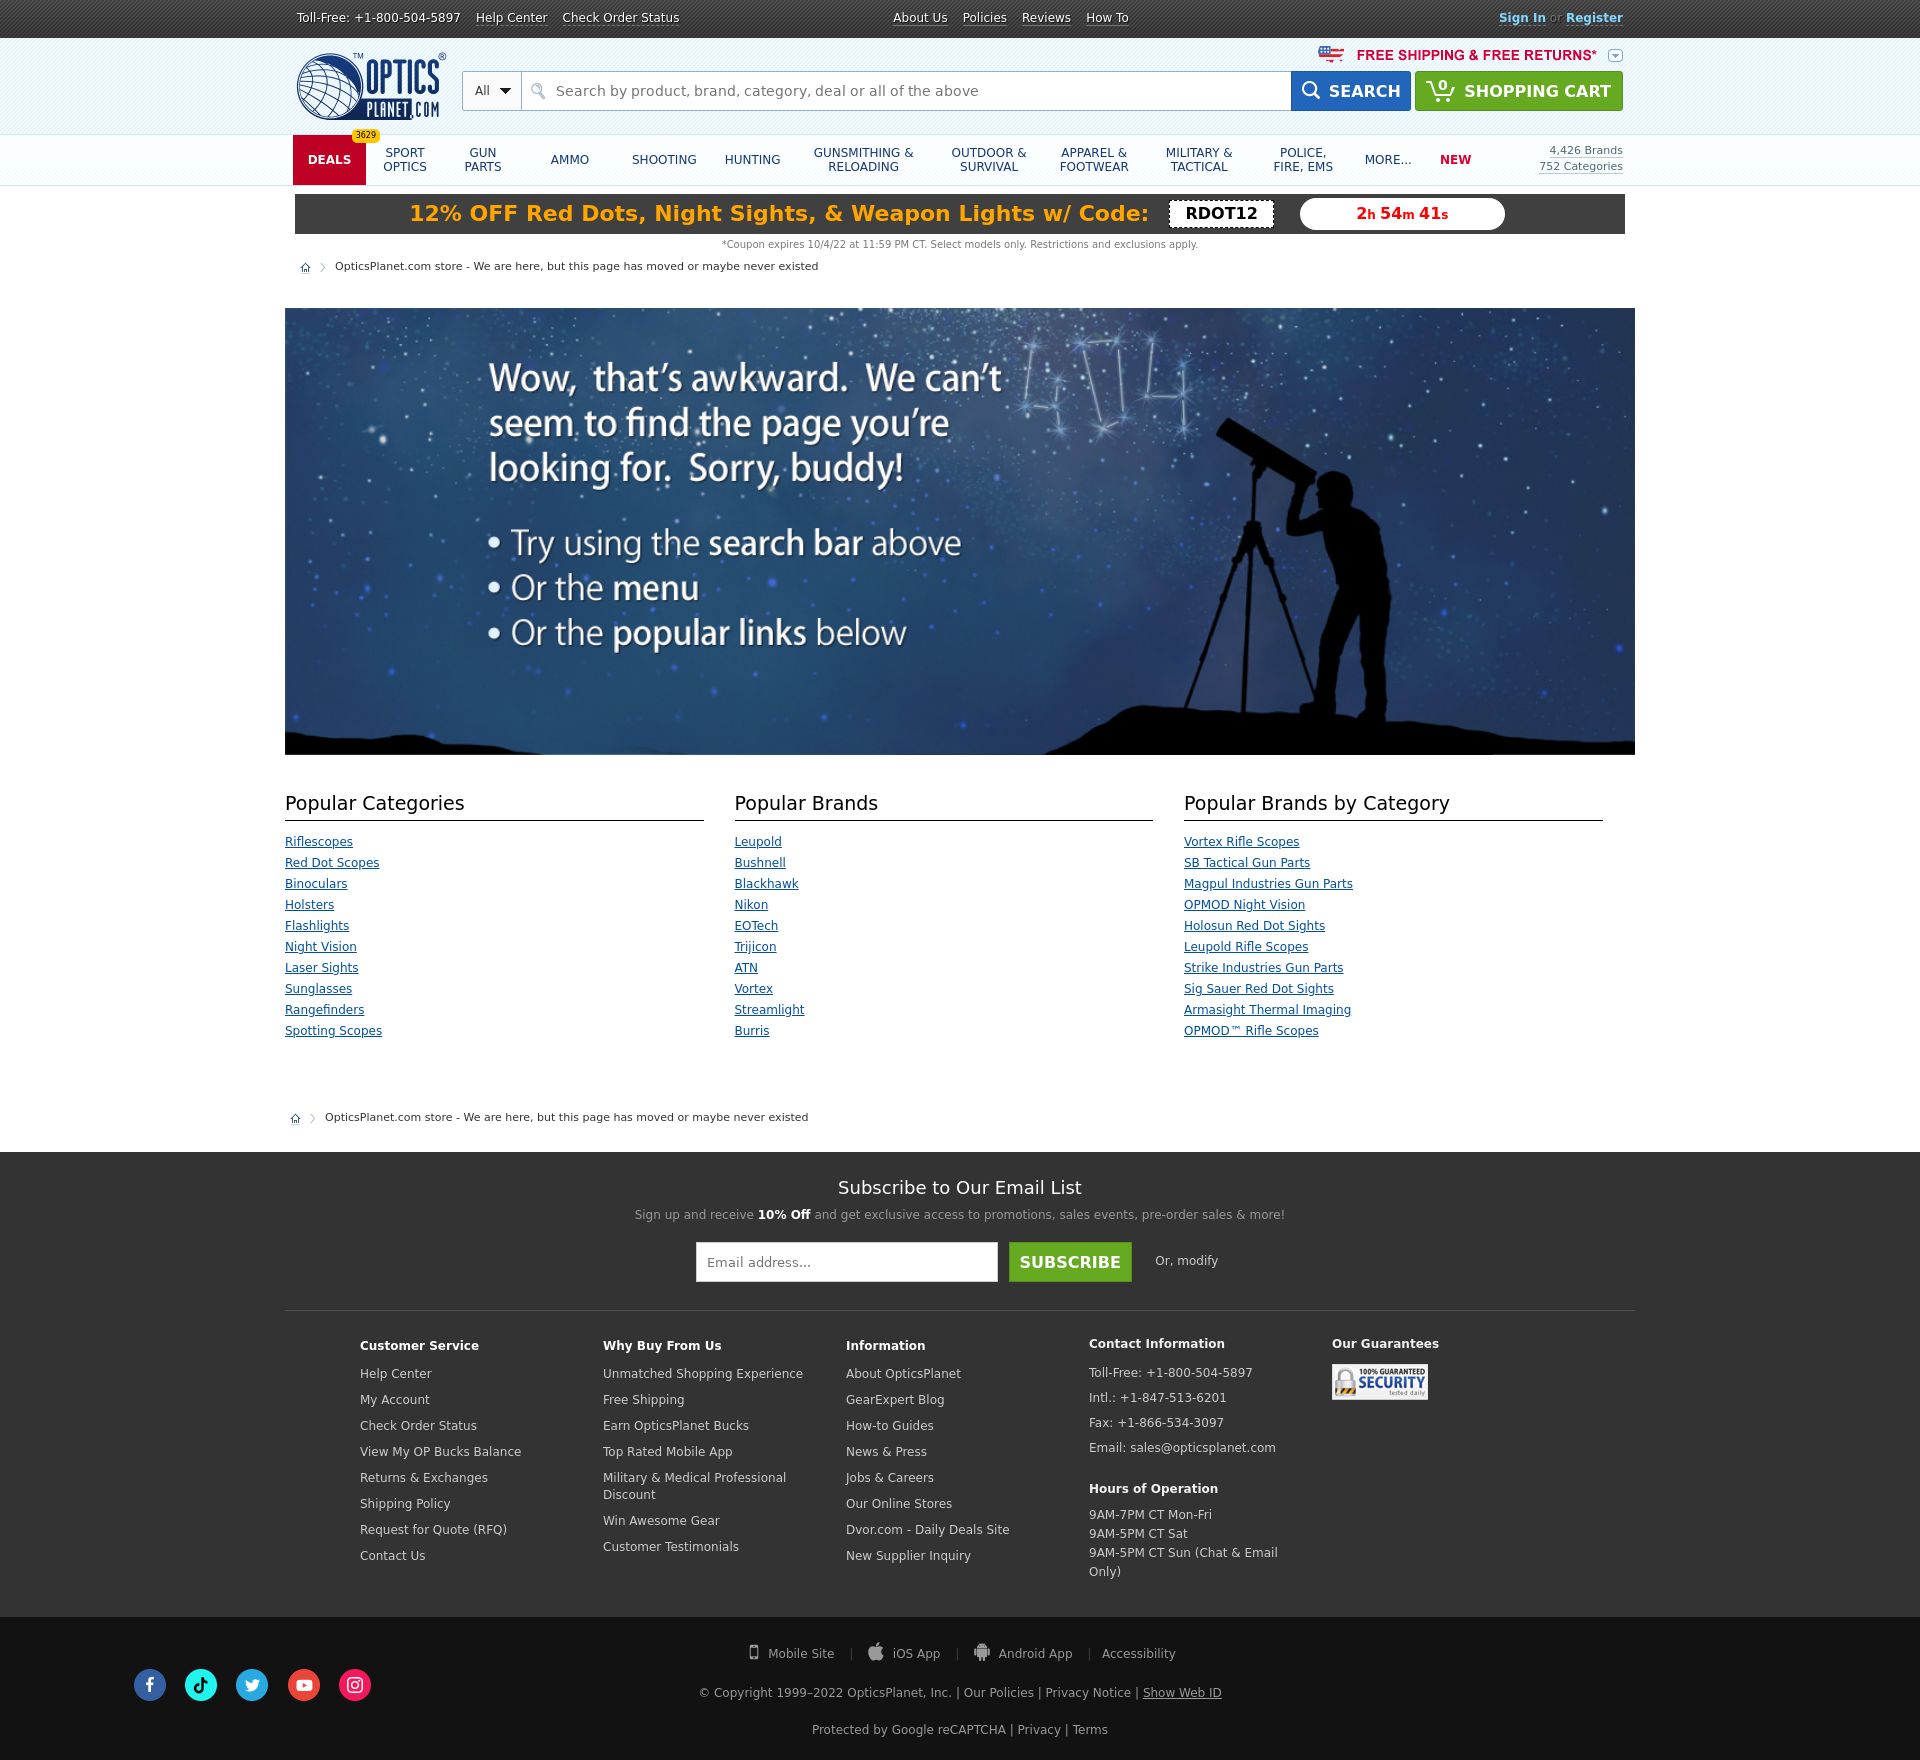Screen dimensions: 1920x1760
Task: Click the US flag shipping icon
Action: [x=1331, y=54]
